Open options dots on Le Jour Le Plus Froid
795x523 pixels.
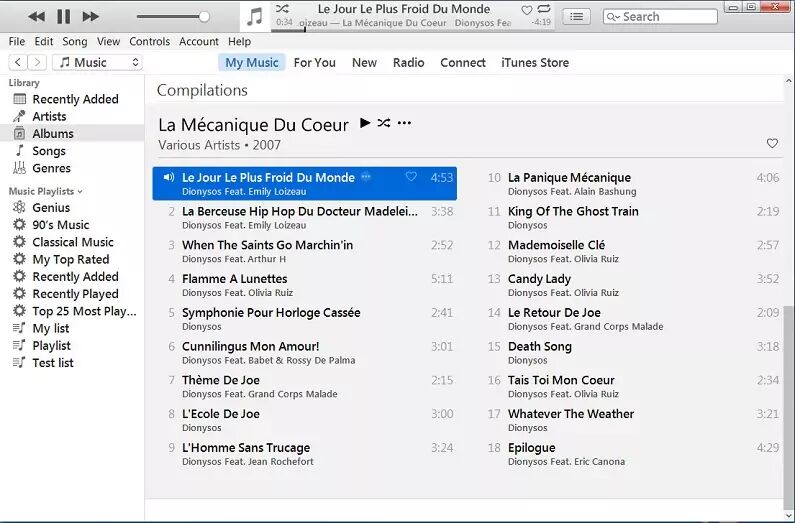tap(366, 177)
